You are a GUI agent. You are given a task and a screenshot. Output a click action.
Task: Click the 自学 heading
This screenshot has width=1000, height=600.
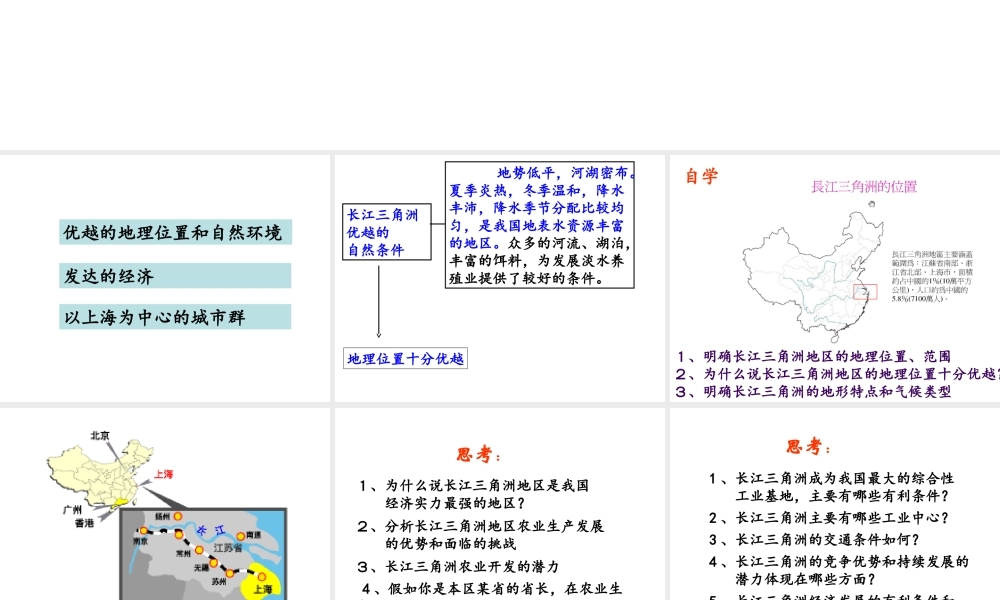coord(702,175)
